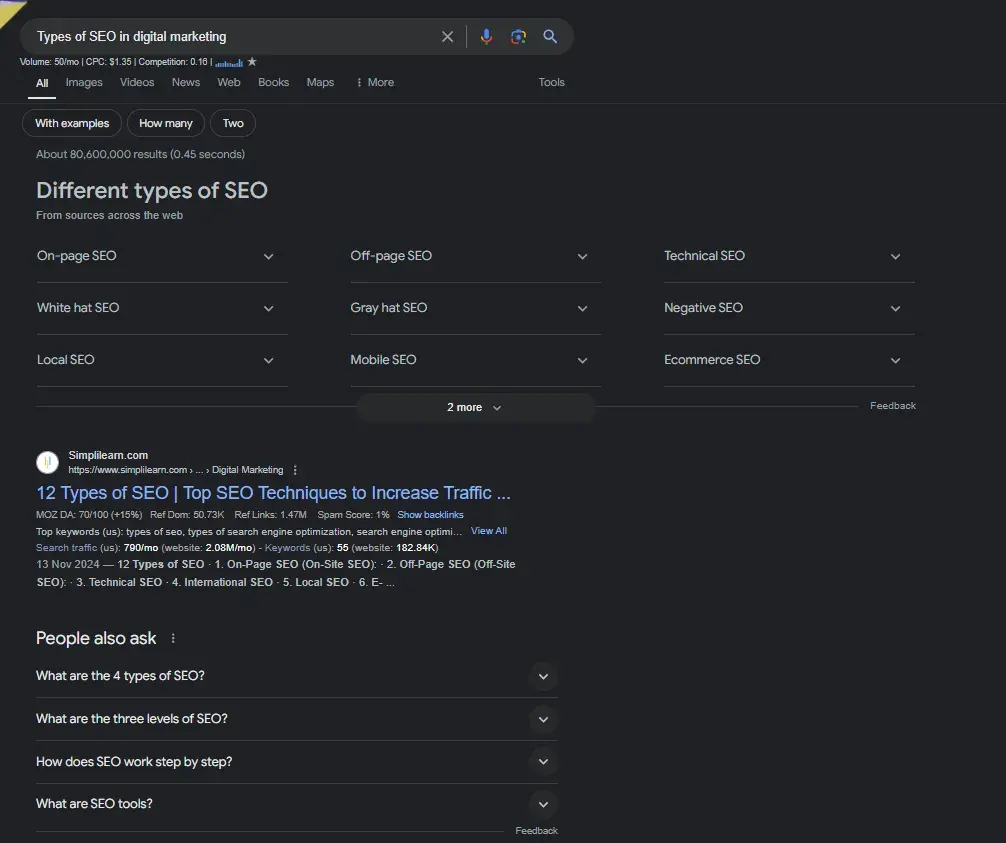Image resolution: width=1006 pixels, height=843 pixels.
Task: Switch to the News tab
Action: tap(185, 82)
